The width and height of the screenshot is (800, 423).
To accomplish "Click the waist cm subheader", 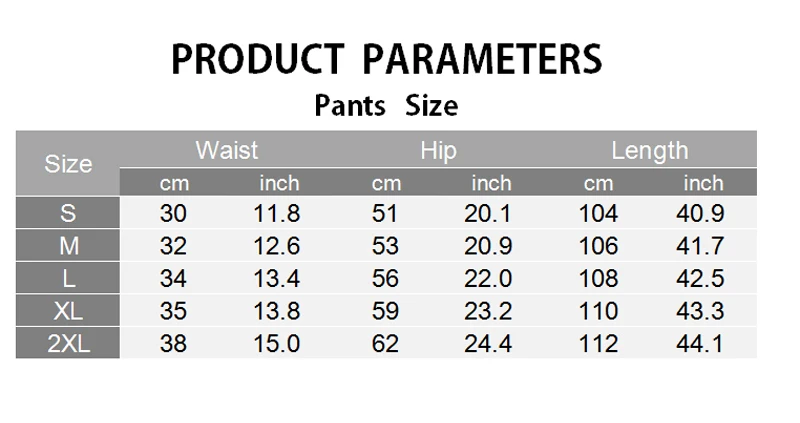I will click(x=174, y=183).
